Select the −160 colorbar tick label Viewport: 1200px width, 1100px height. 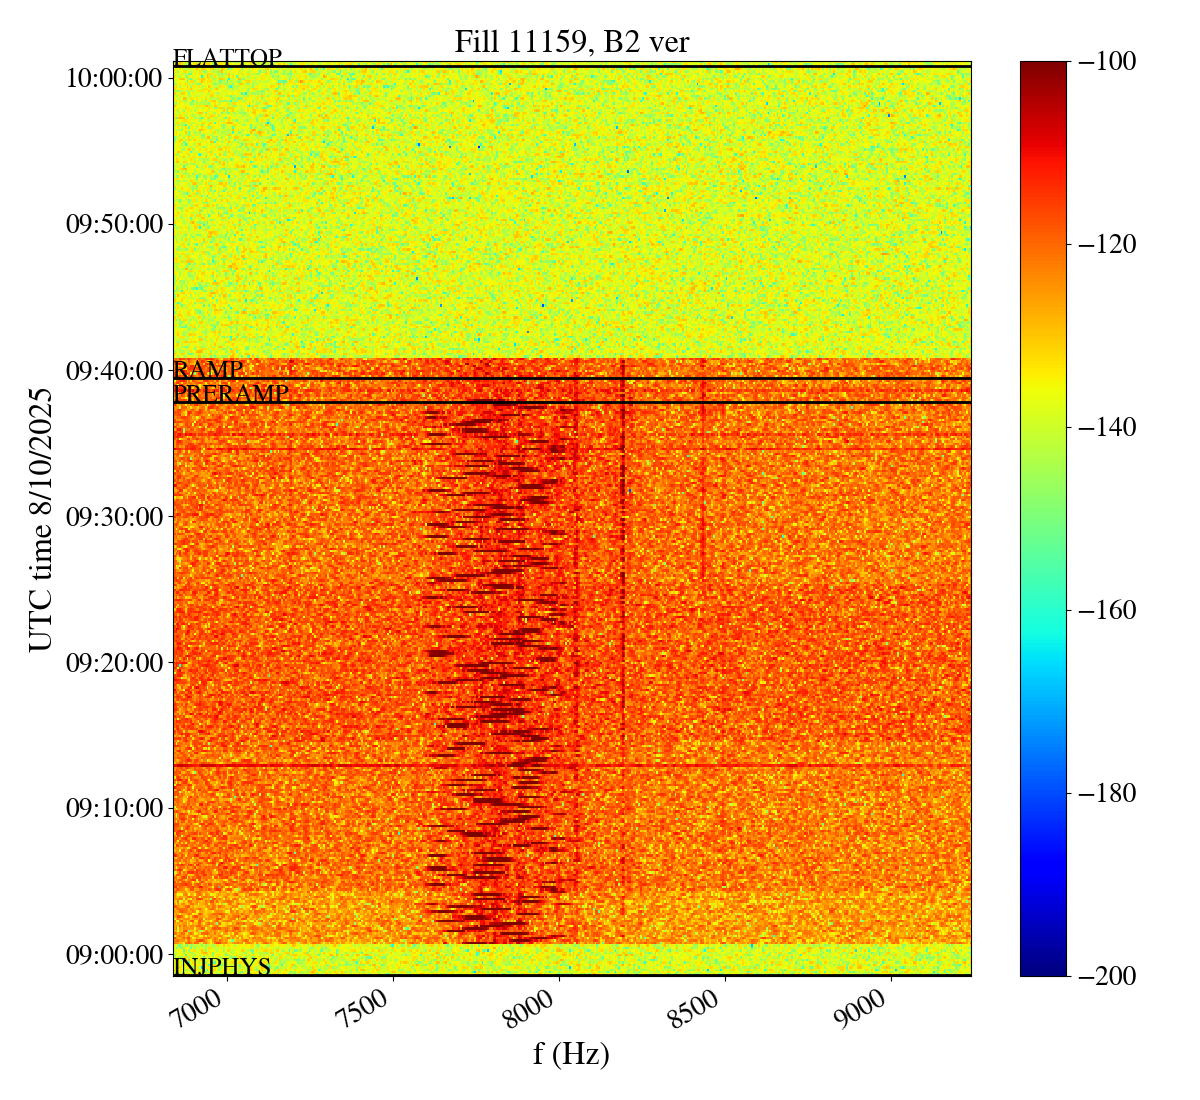[x=1106, y=610]
